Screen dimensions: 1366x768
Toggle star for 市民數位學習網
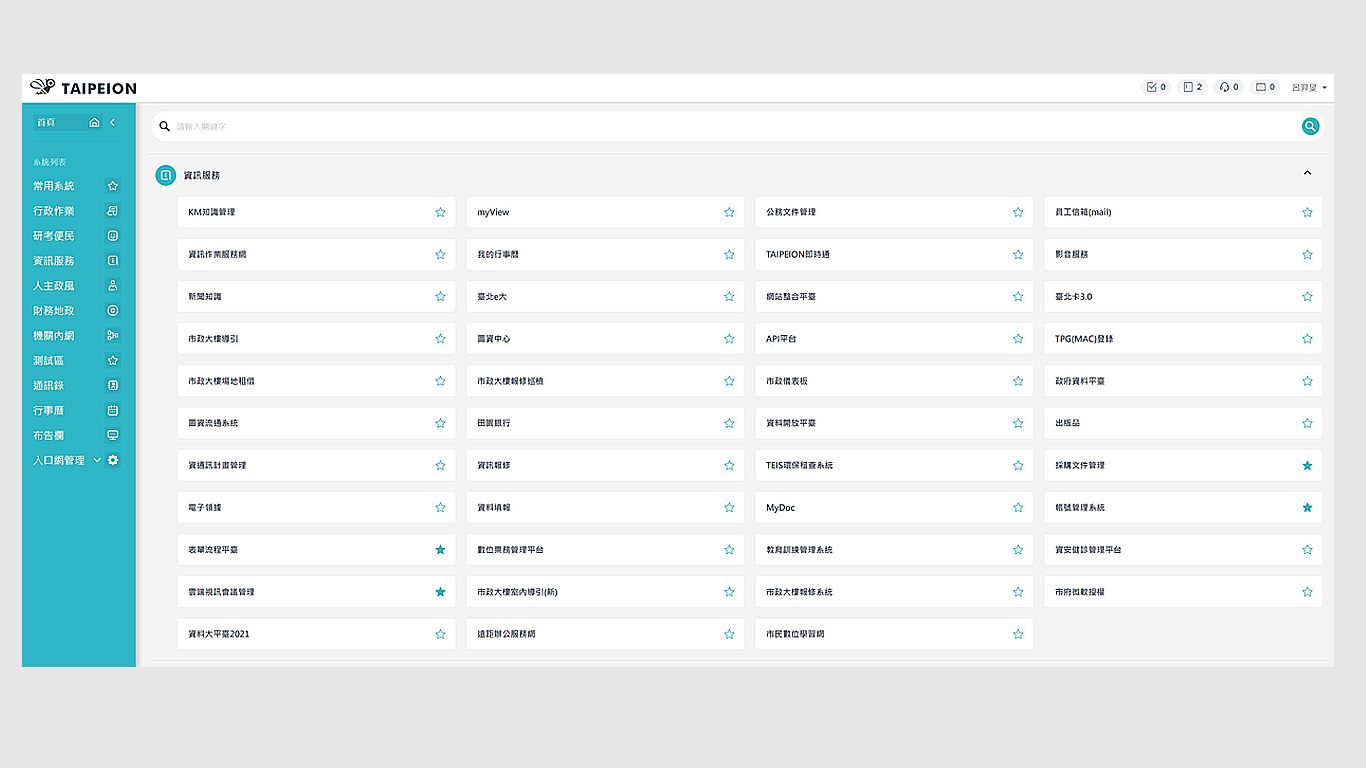point(1018,634)
